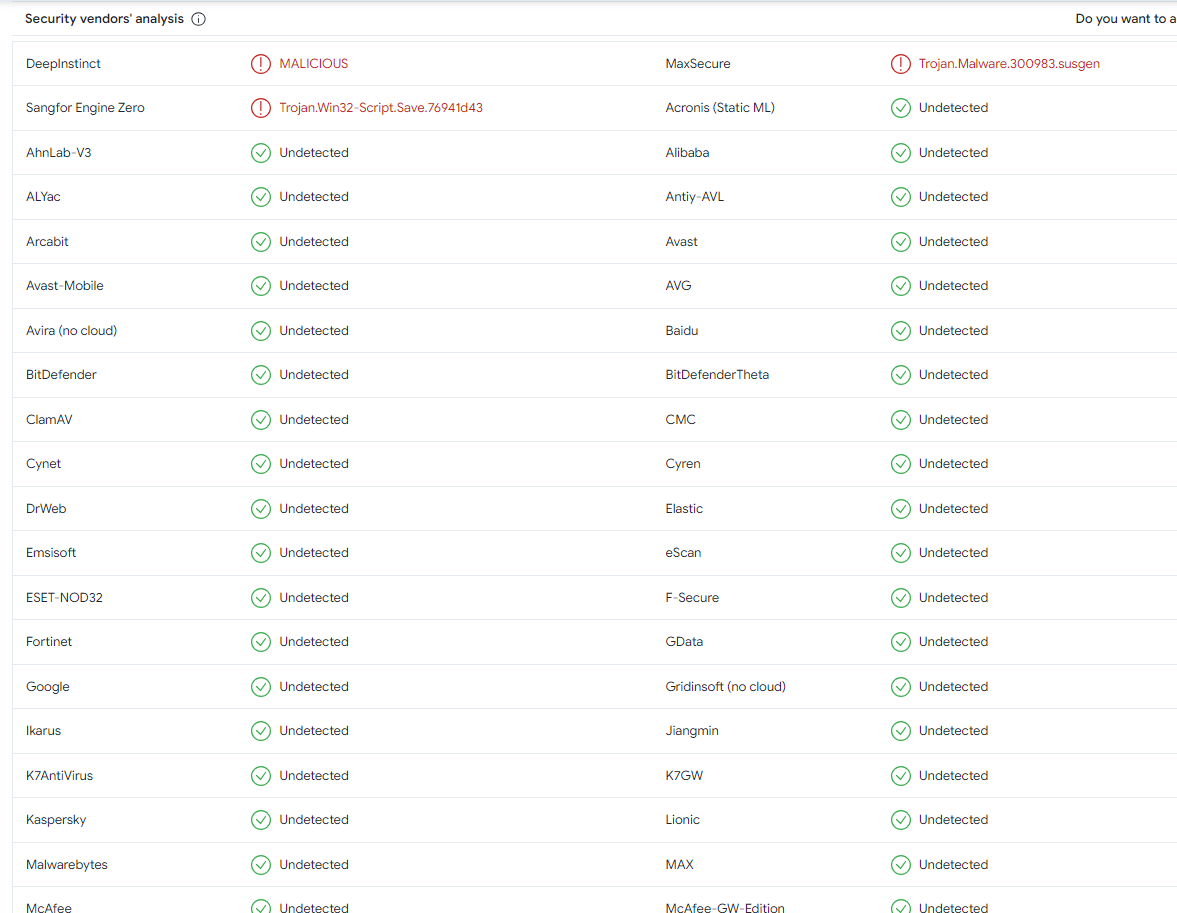The height and width of the screenshot is (913, 1177).
Task: Click the Undetected result for Fortinet
Action: 314,642
